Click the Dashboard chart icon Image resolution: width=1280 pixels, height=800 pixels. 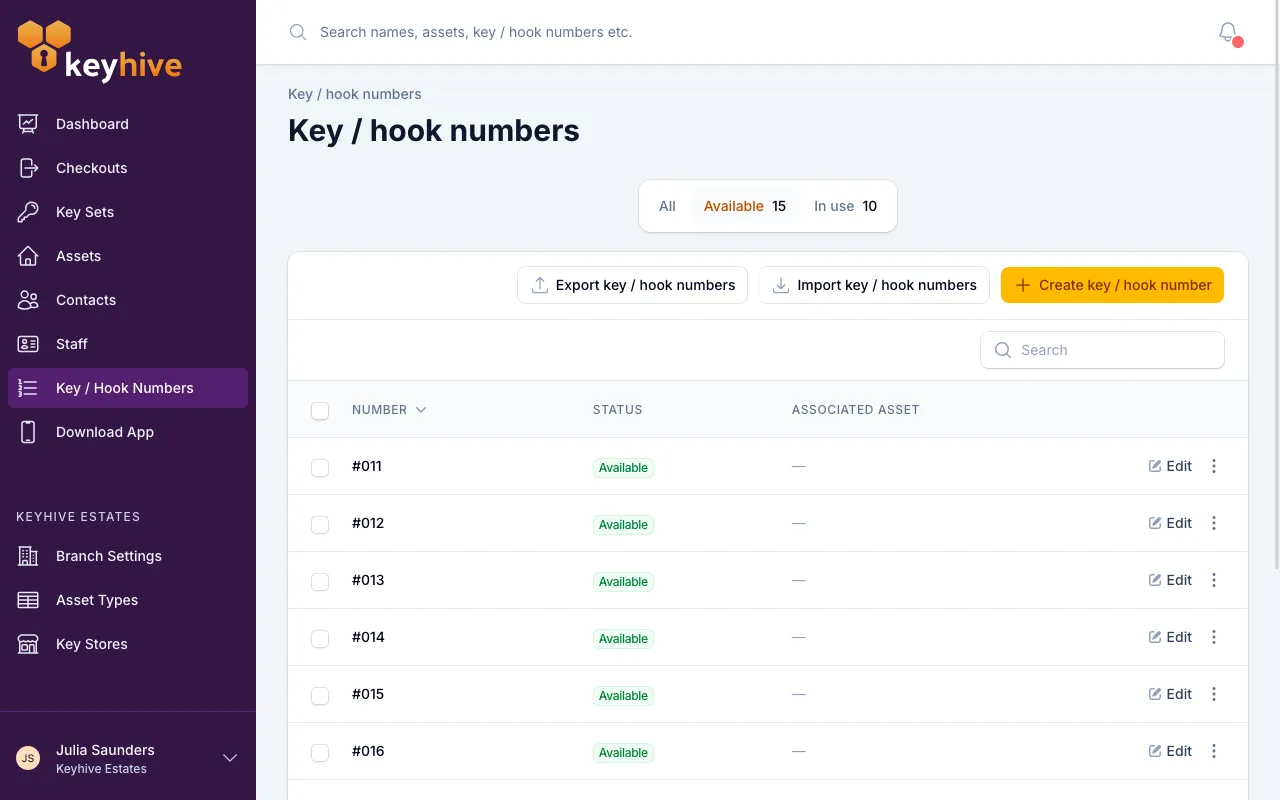tap(28, 124)
